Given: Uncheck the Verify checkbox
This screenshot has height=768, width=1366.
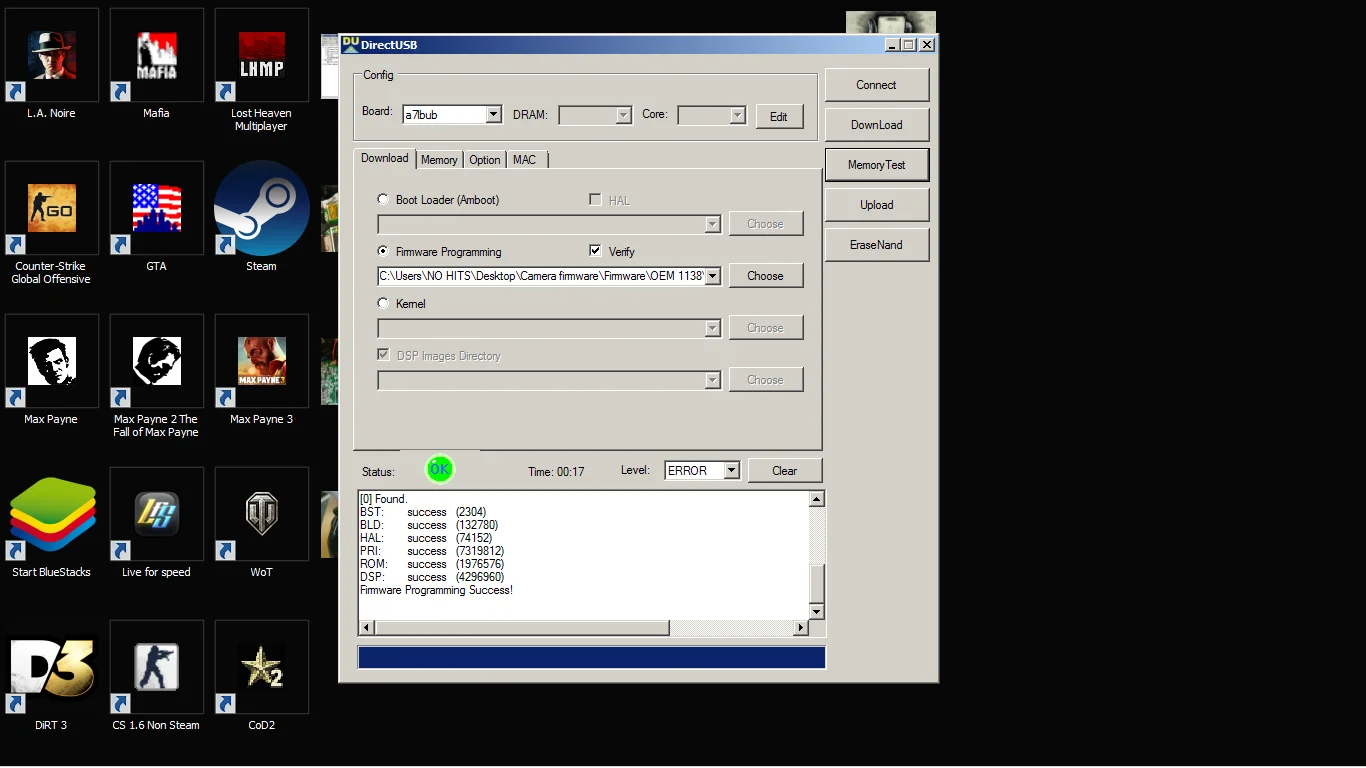Looking at the screenshot, I should (x=596, y=252).
